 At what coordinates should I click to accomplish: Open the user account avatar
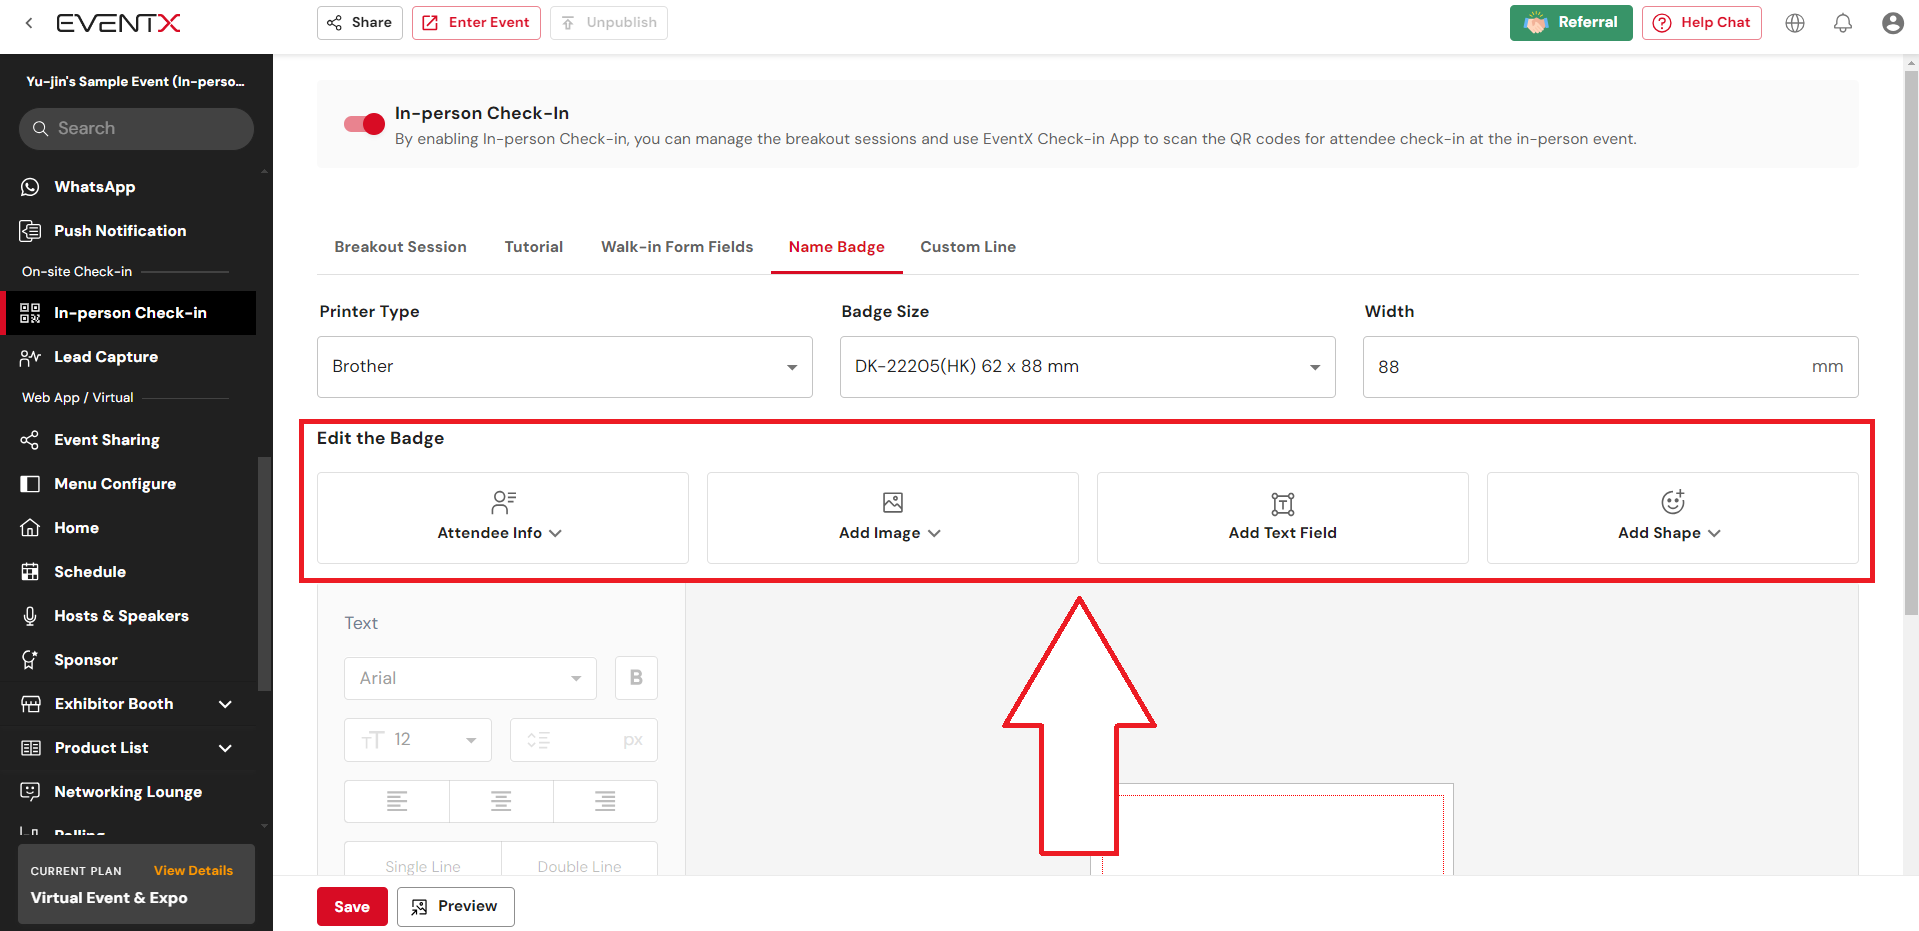(1892, 23)
